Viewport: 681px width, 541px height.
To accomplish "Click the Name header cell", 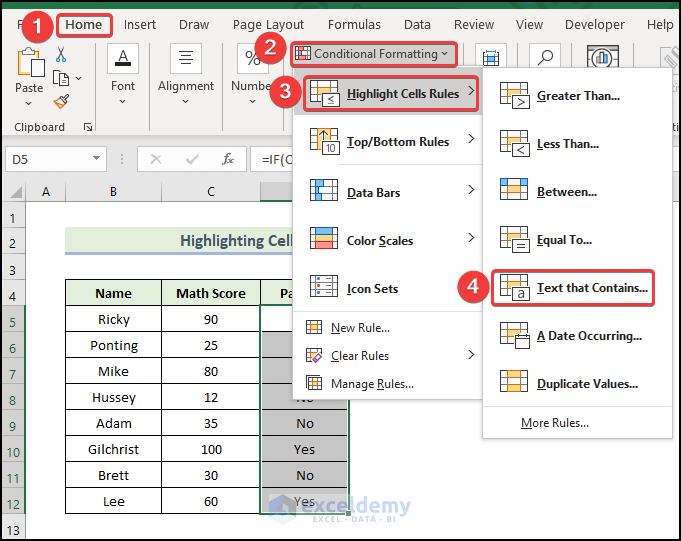I will point(113,293).
